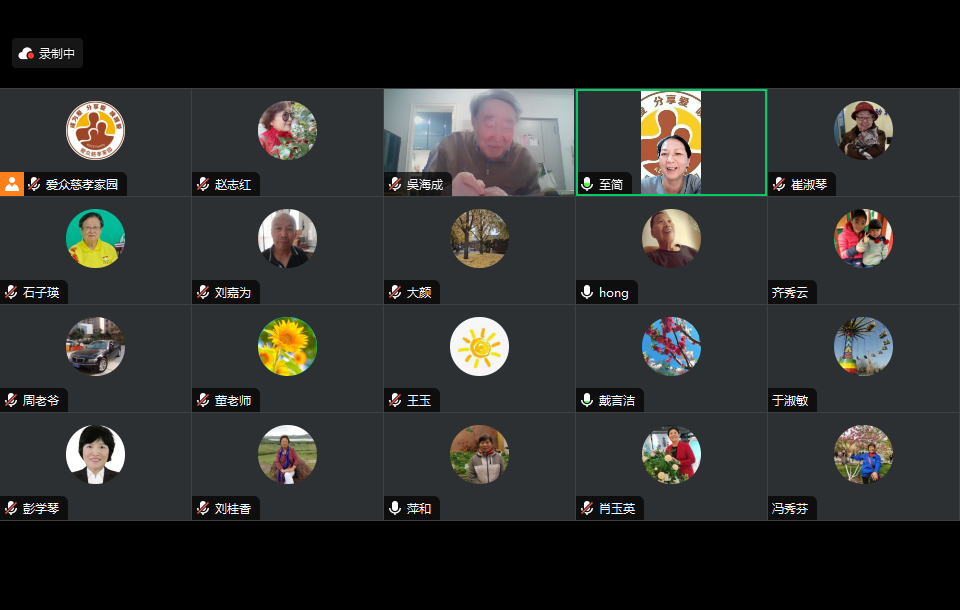Click the 于淑敏 name label
Viewport: 960px width, 610px height.
coord(790,400)
